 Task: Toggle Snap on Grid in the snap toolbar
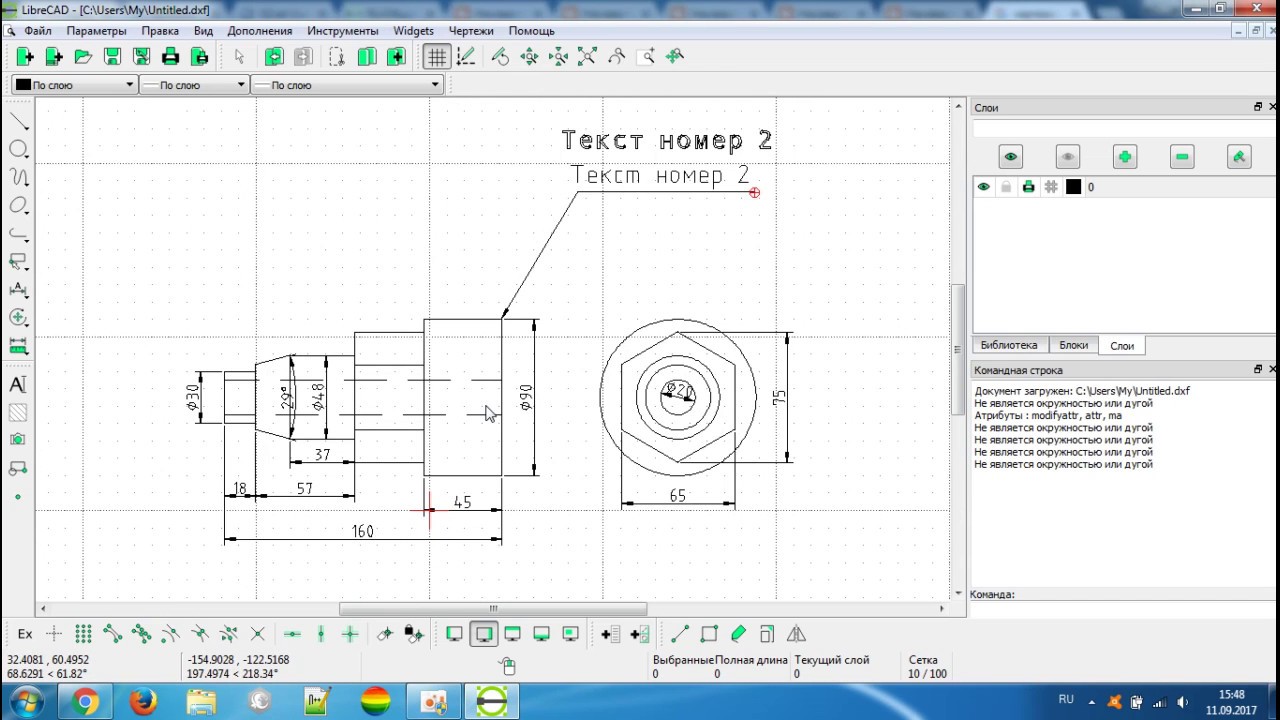coord(83,634)
